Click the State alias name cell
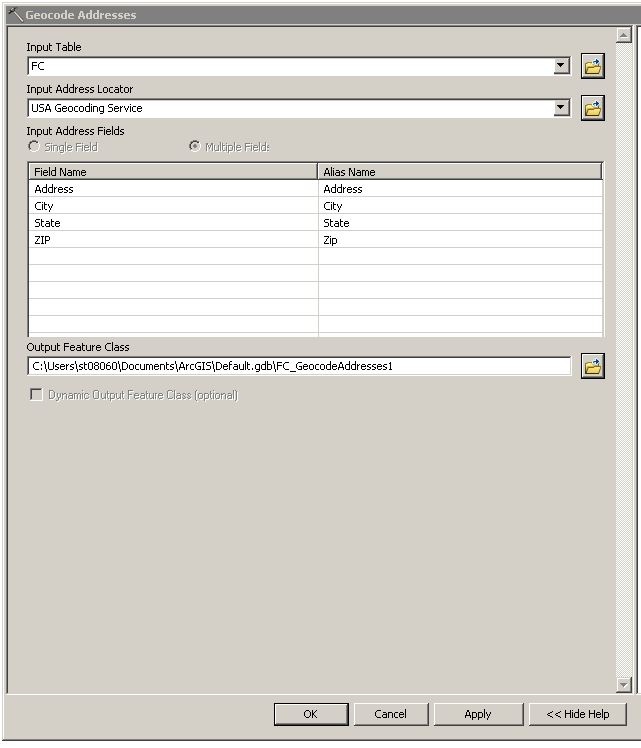This screenshot has width=641, height=748. (x=460, y=223)
